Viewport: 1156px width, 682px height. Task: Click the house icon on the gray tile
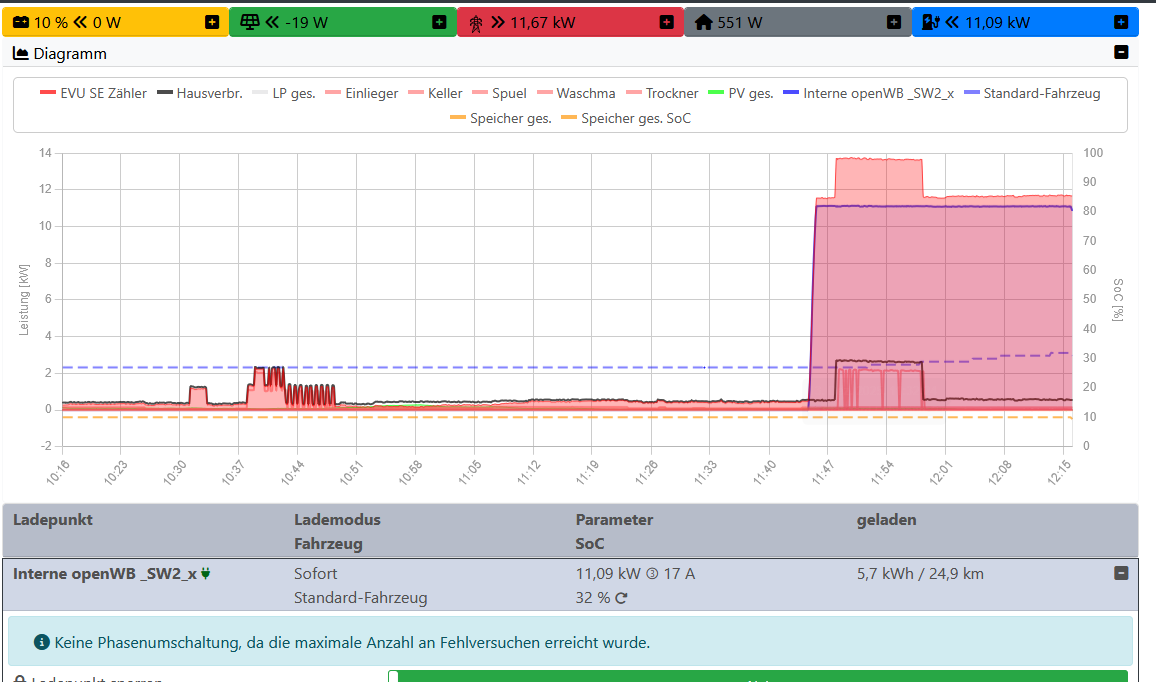click(x=705, y=21)
